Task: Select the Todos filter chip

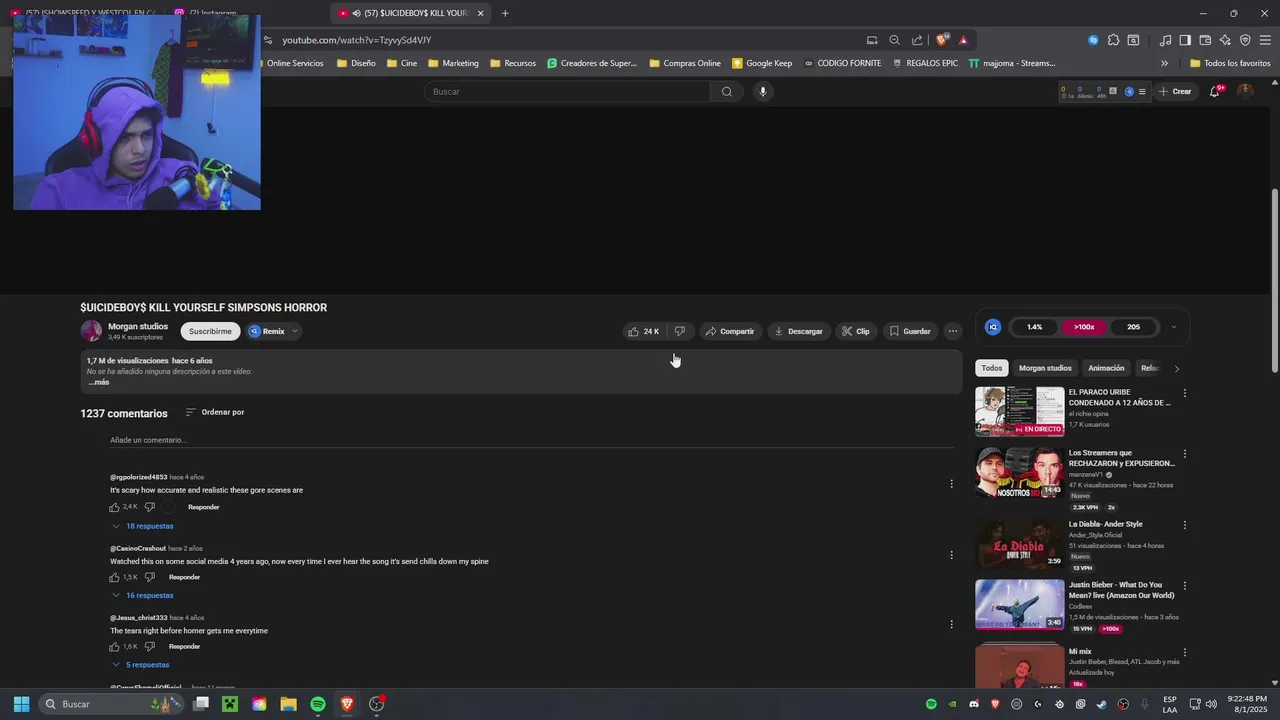Action: 992,368
